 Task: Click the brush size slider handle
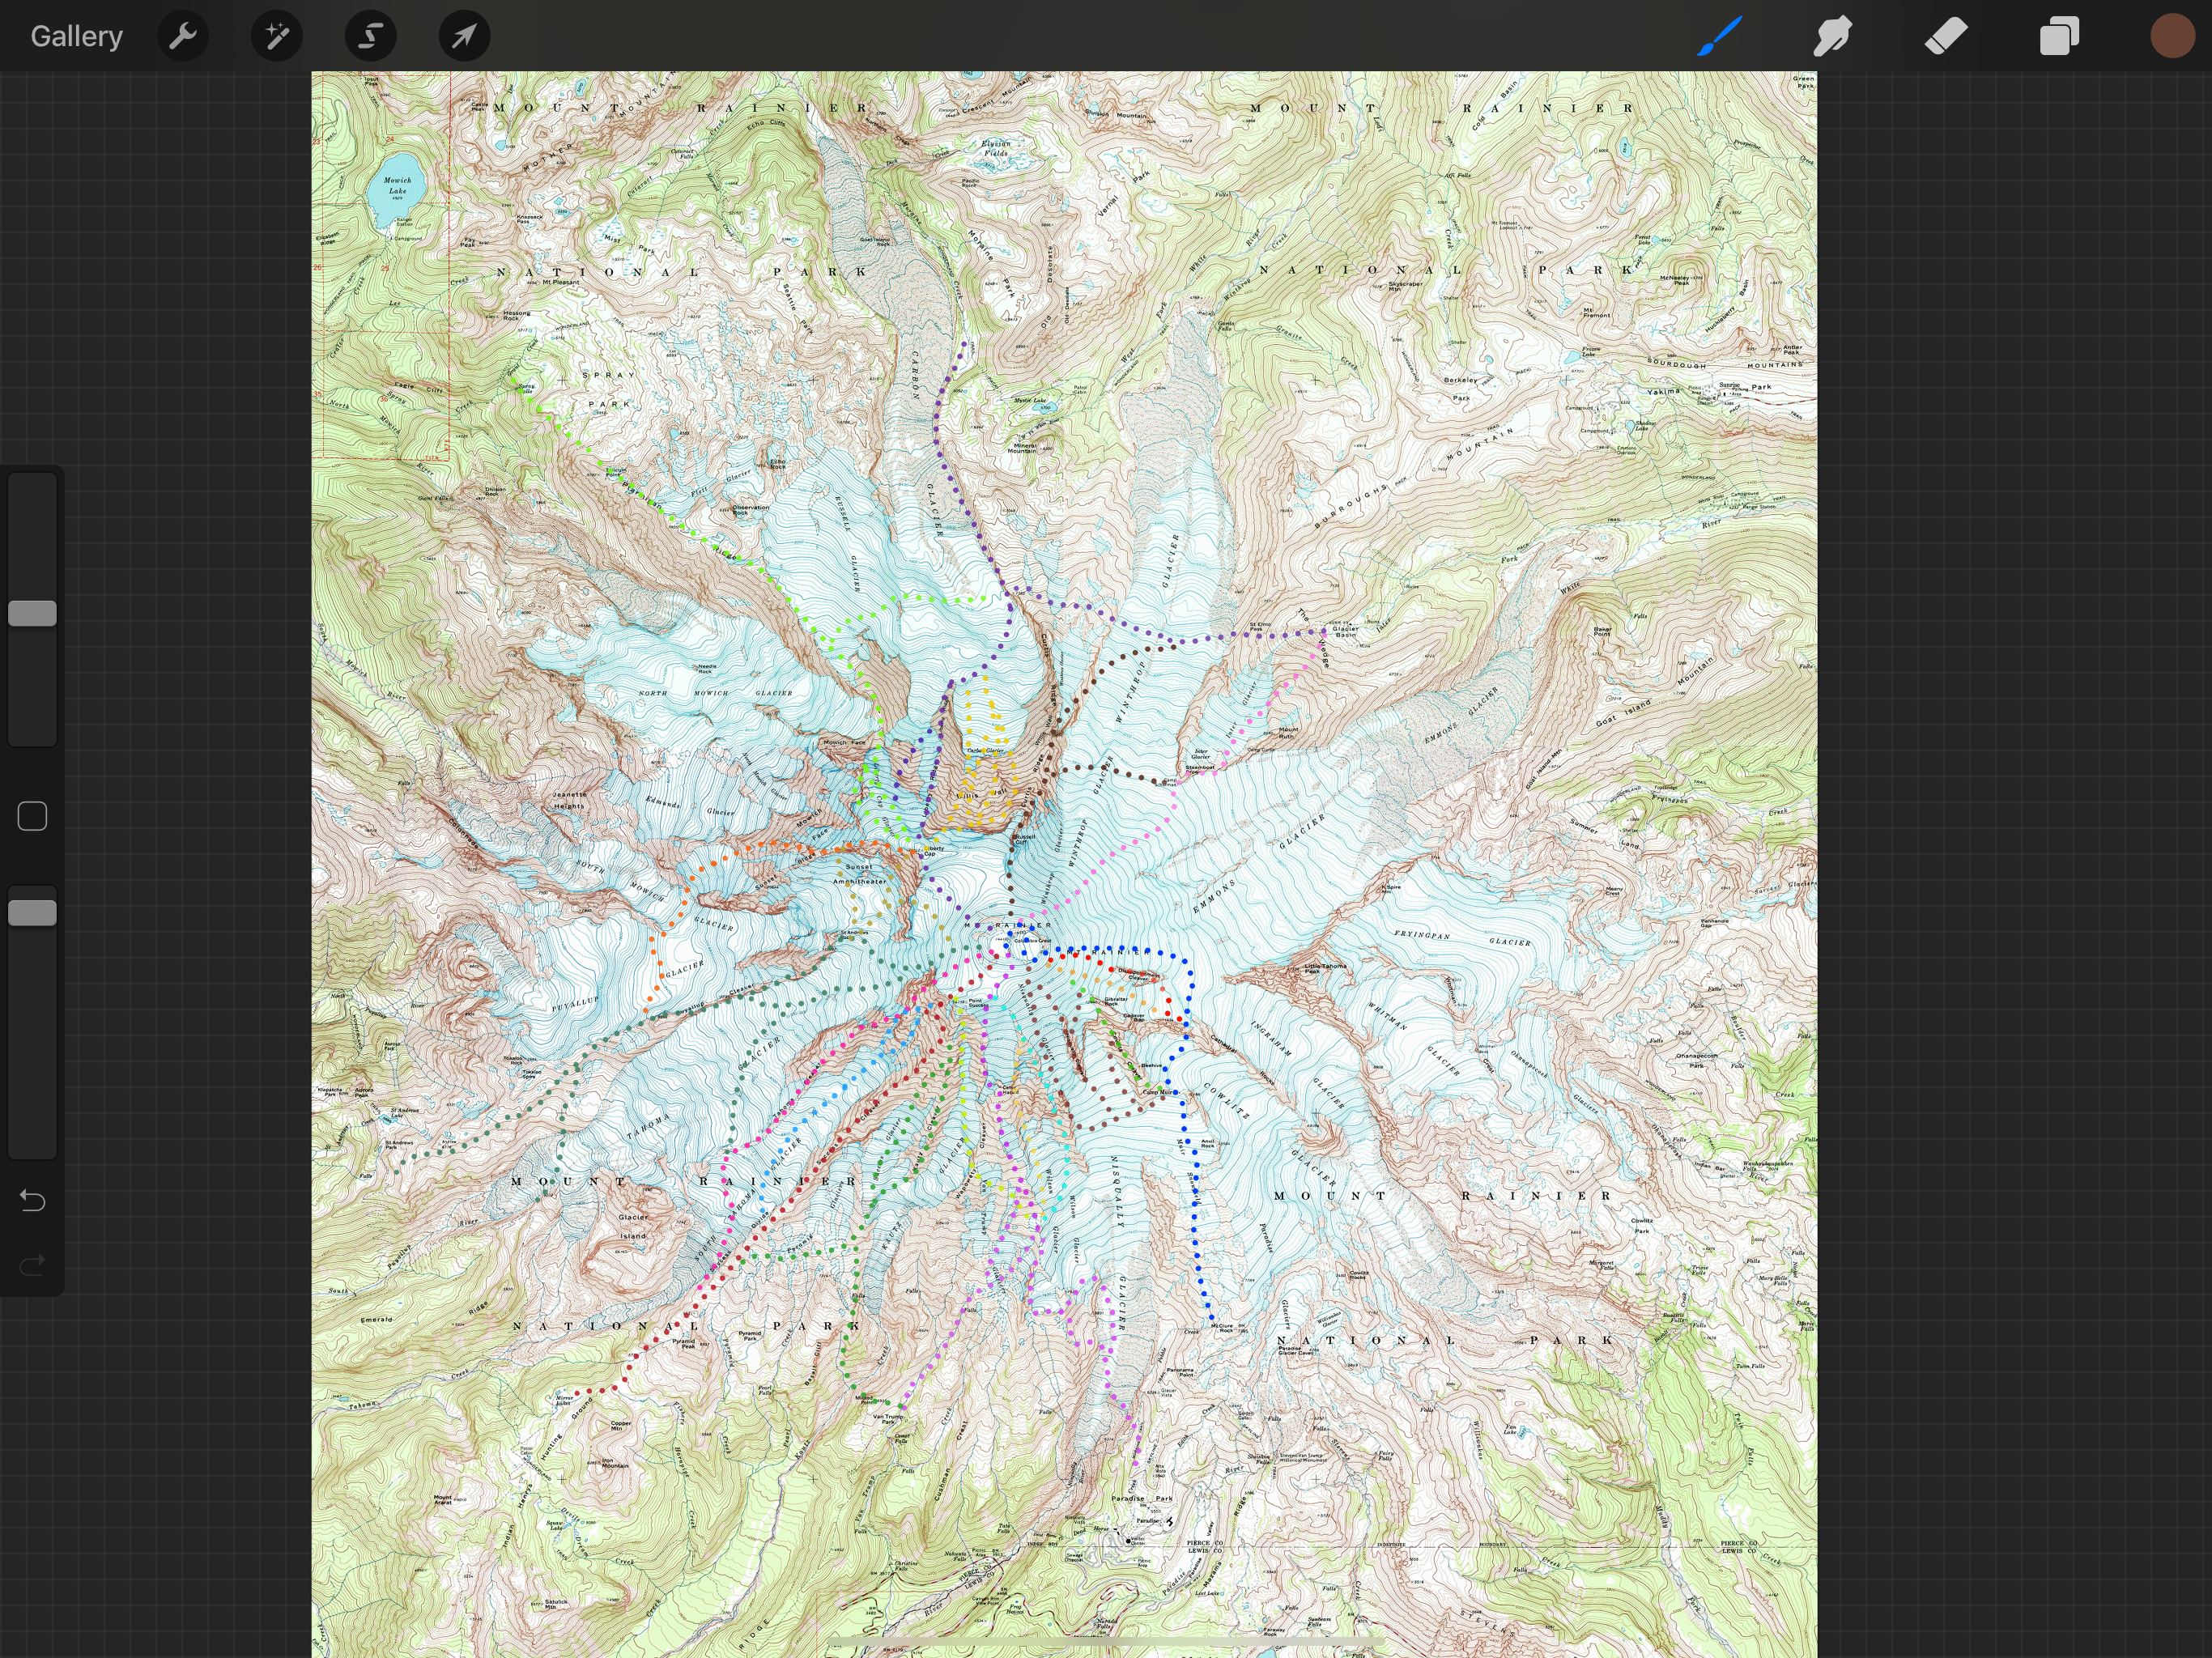pyautogui.click(x=32, y=613)
